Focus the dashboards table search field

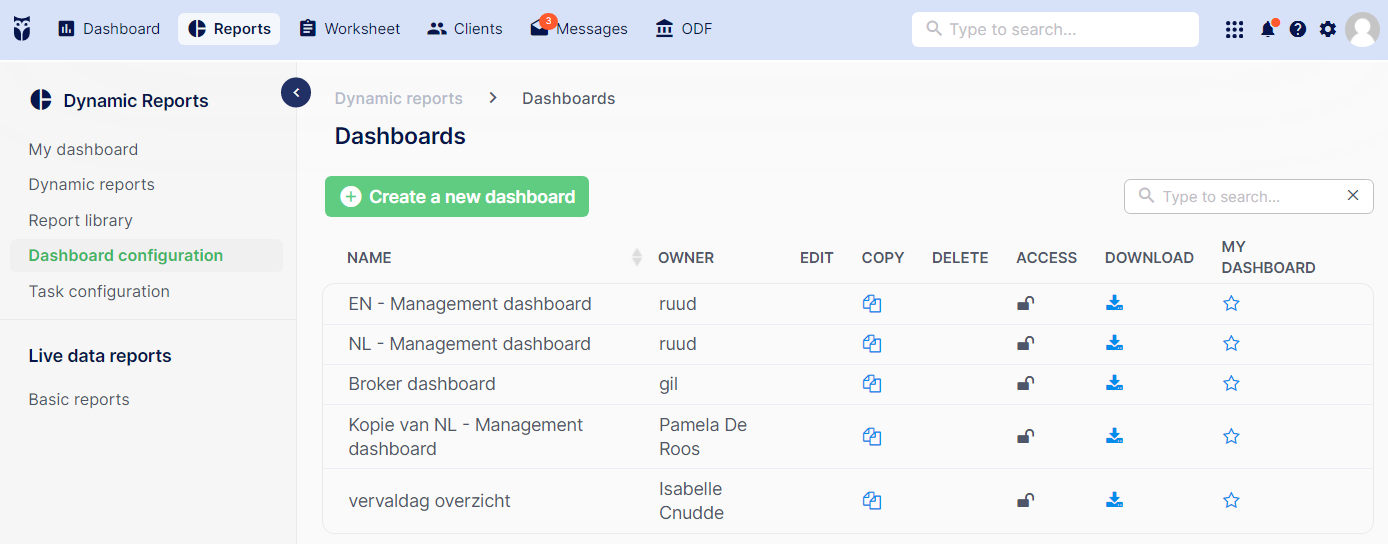tap(1248, 196)
